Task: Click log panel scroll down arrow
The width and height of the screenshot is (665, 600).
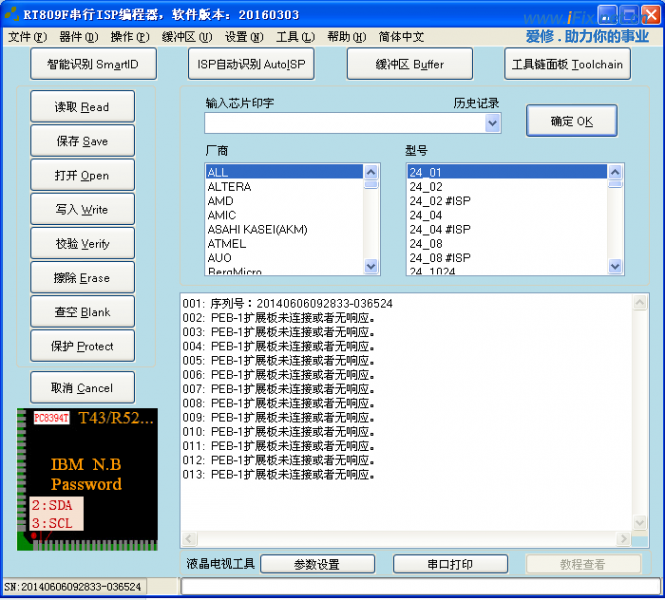Action: pos(640,522)
